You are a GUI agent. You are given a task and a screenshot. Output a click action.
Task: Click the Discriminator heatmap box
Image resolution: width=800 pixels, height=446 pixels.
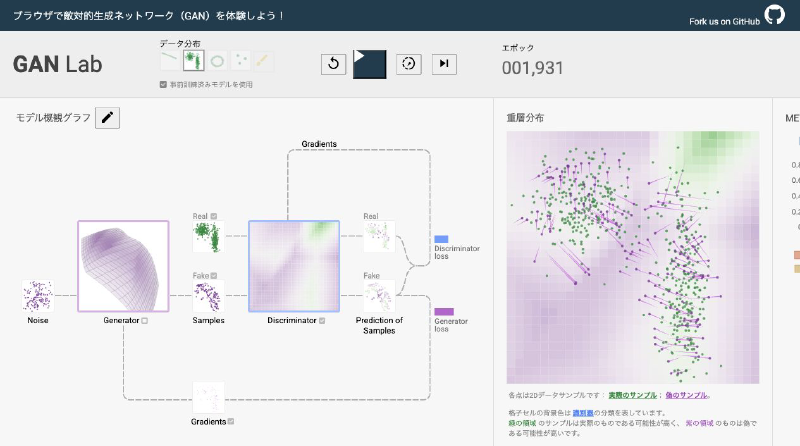(x=294, y=266)
